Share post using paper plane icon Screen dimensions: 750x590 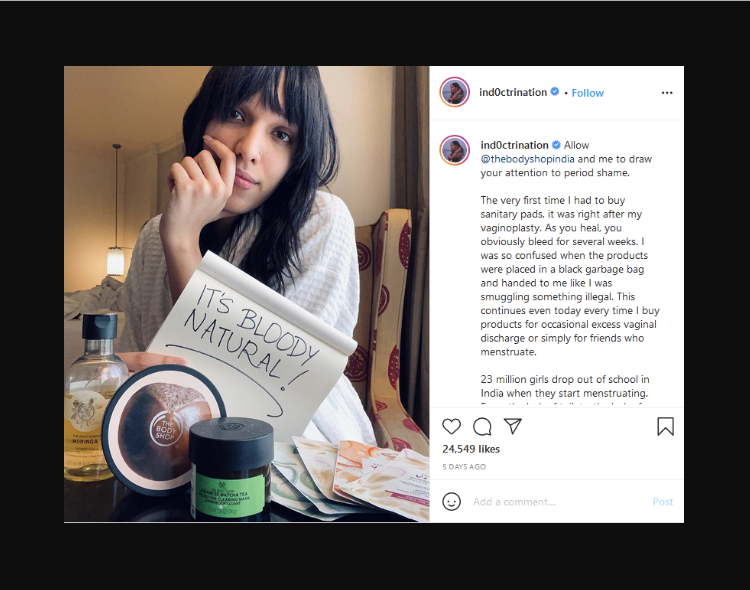[x=512, y=426]
